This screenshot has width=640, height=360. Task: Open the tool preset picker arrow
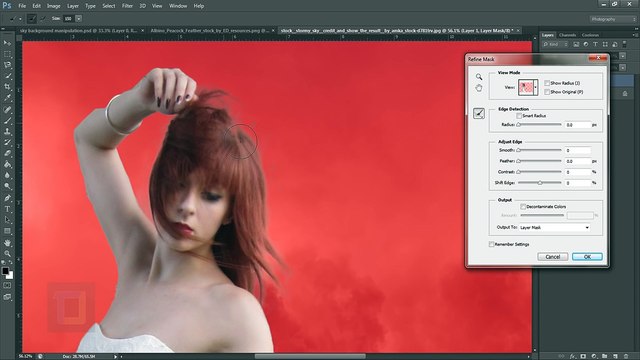point(20,18)
